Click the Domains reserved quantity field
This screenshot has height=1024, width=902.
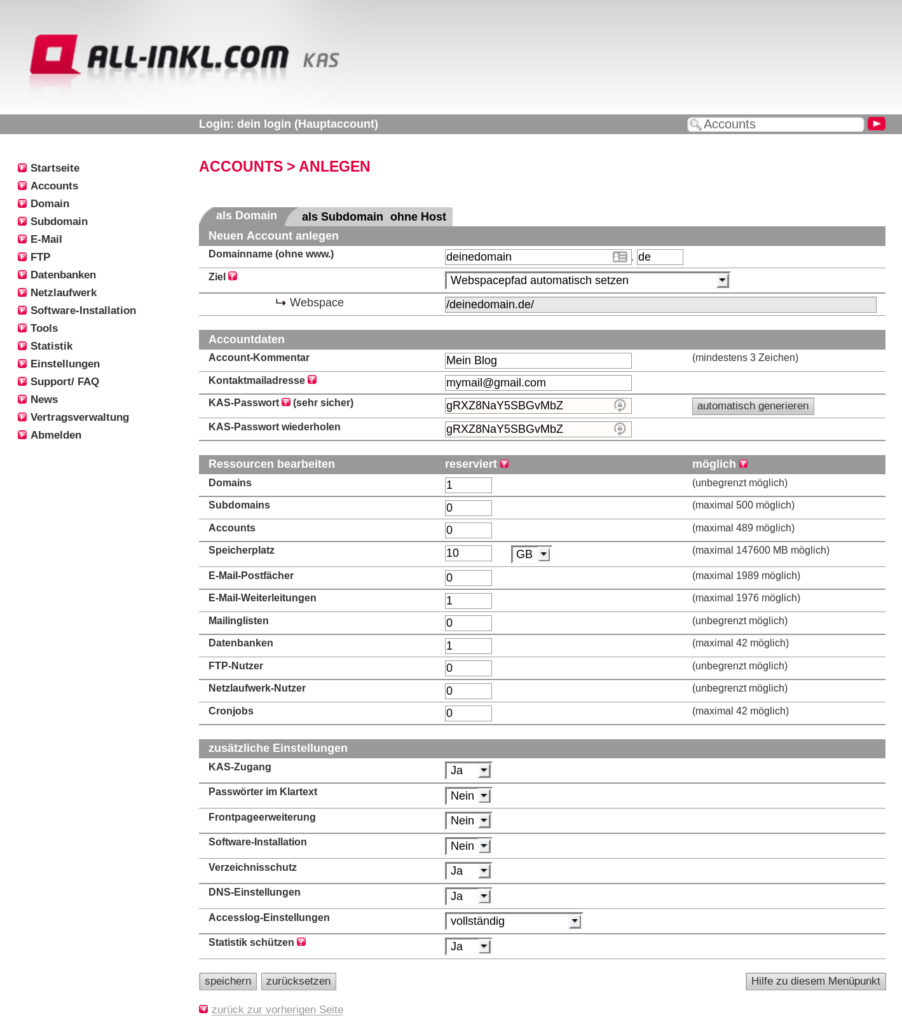pos(468,485)
